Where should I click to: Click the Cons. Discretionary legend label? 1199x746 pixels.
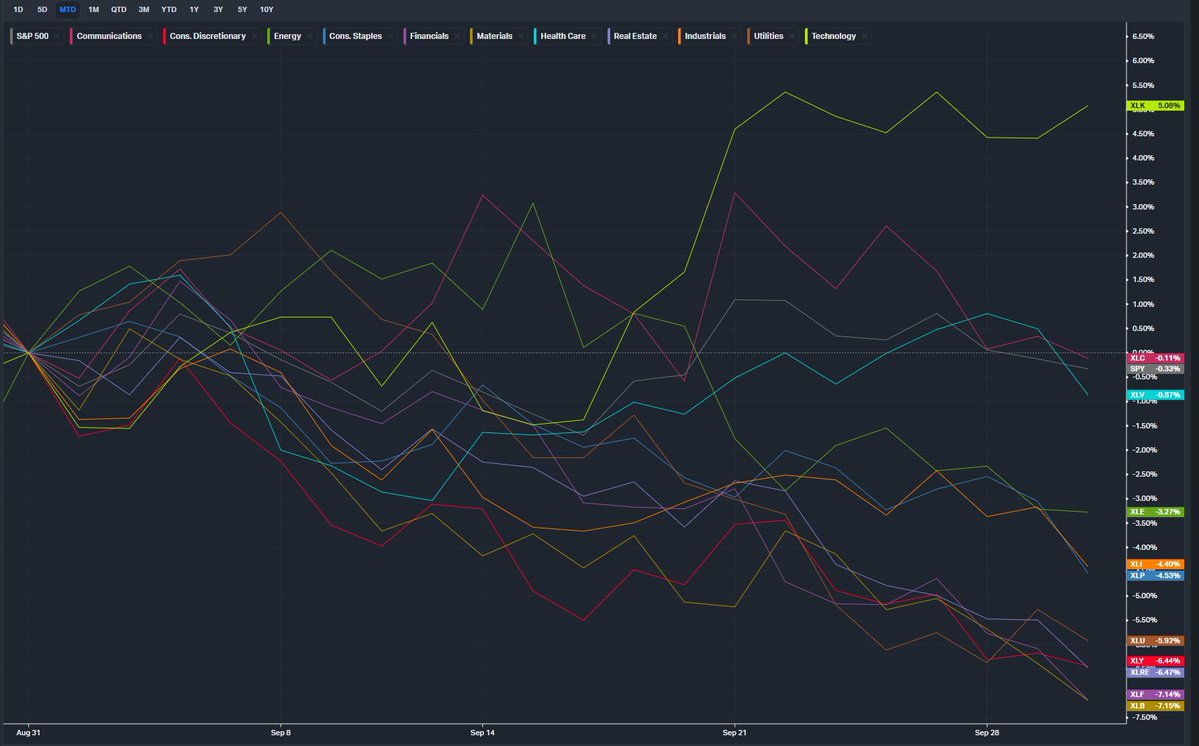click(x=207, y=36)
